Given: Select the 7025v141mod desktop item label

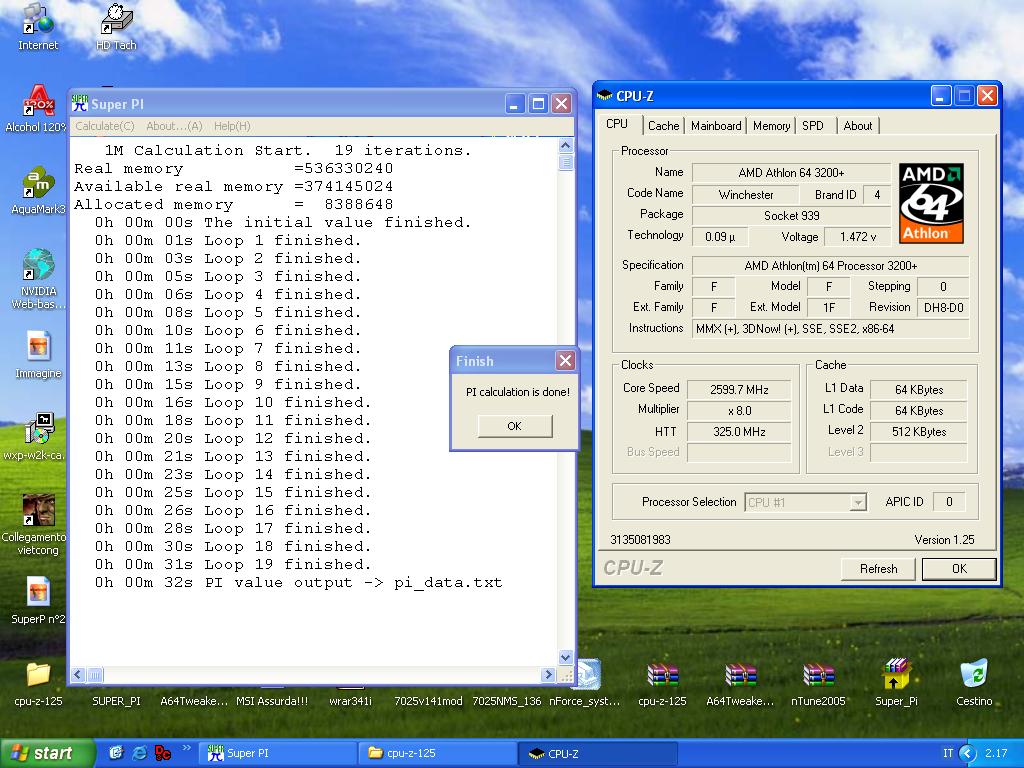Looking at the screenshot, I should (x=428, y=701).
